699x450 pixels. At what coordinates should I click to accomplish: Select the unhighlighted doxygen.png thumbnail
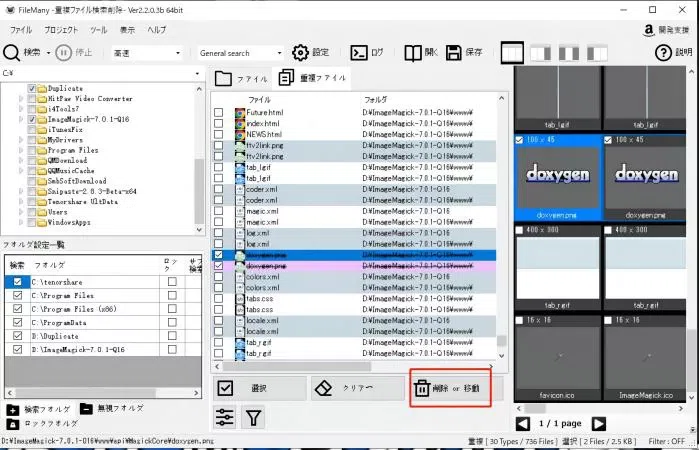click(x=645, y=179)
